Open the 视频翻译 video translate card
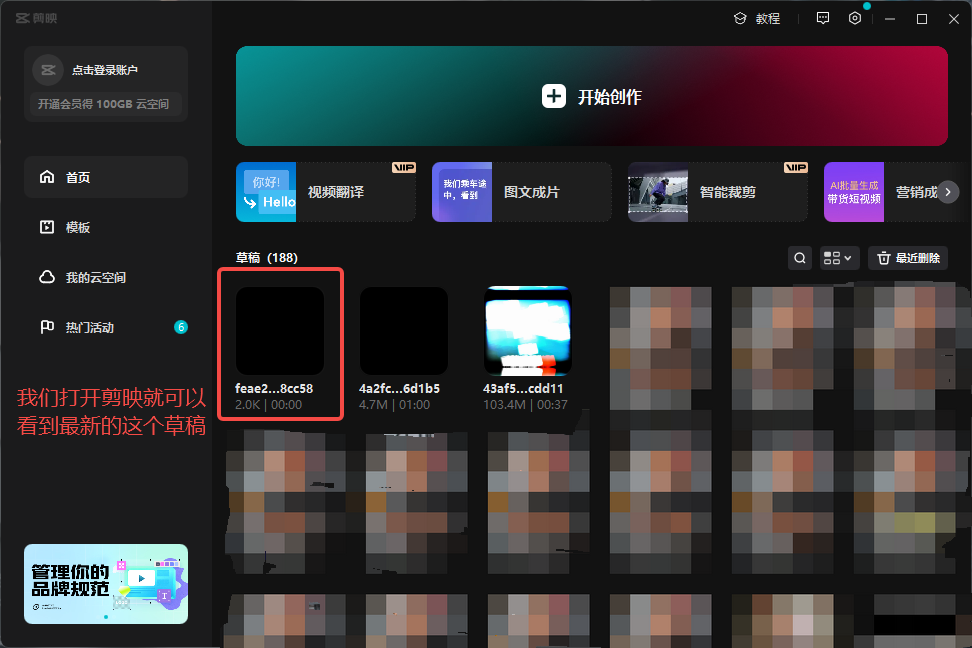The height and width of the screenshot is (648, 972). [326, 192]
